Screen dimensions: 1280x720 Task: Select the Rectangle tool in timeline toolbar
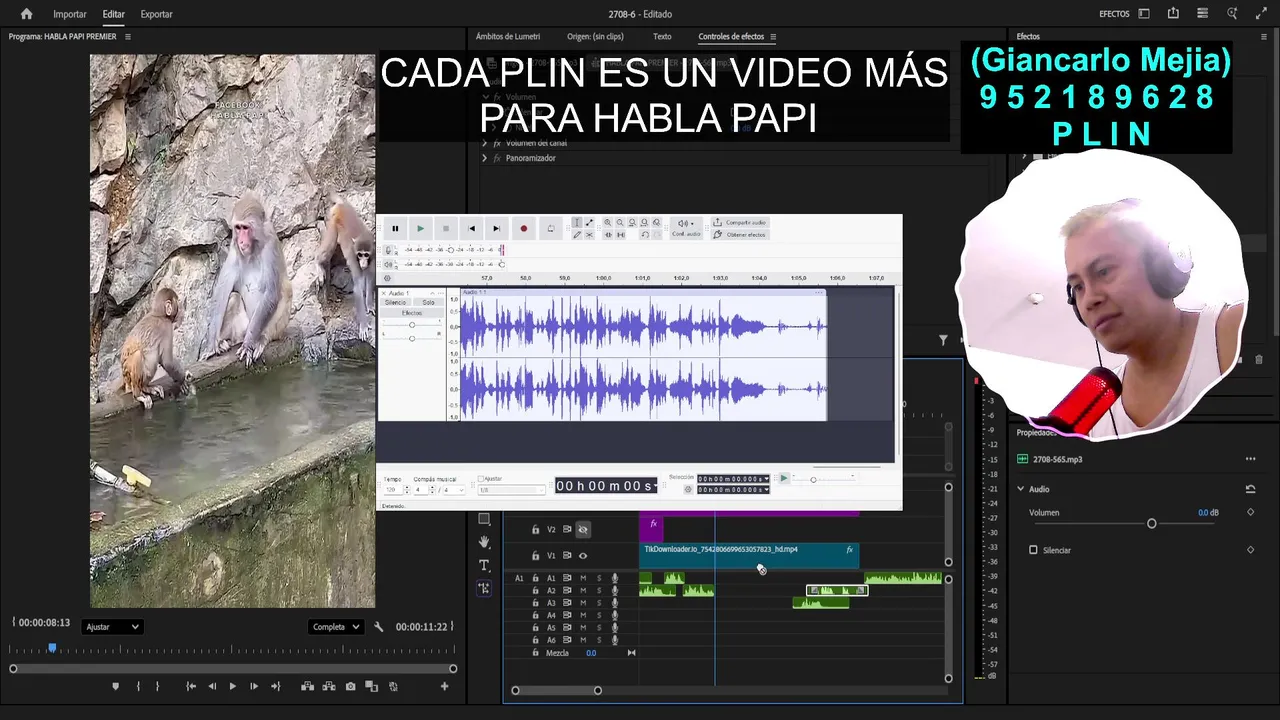484,519
